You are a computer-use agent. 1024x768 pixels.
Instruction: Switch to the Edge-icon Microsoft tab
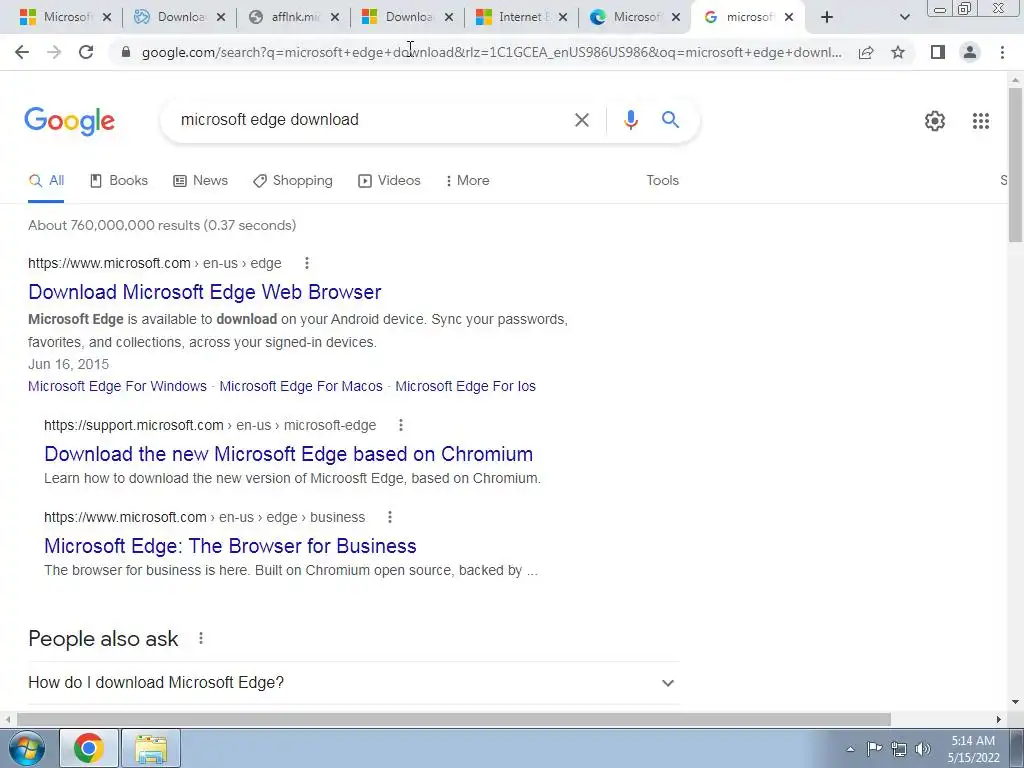click(x=628, y=18)
